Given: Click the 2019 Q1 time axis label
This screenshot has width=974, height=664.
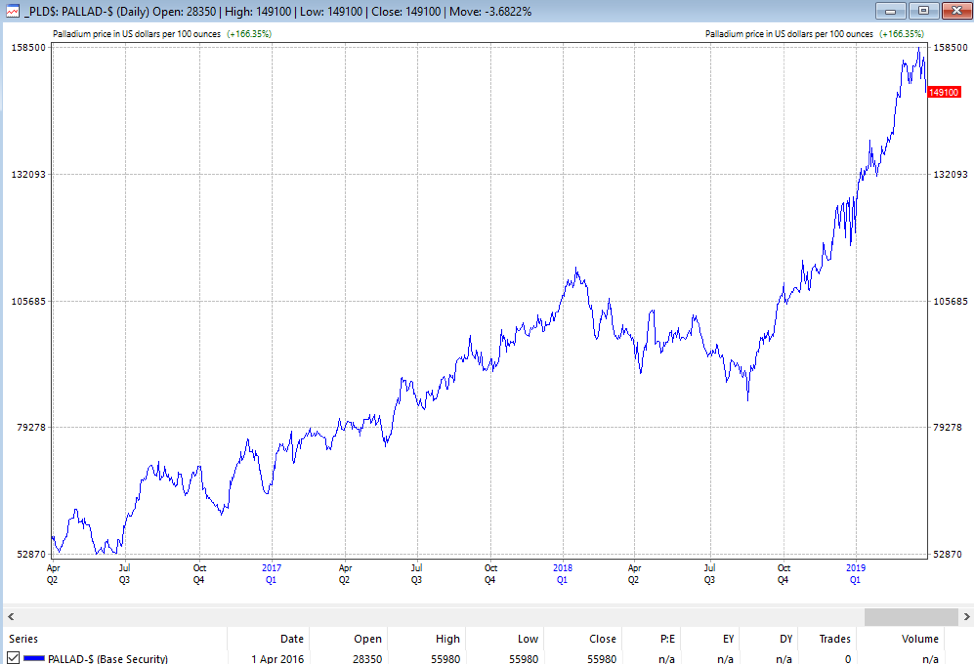Looking at the screenshot, I should point(854,573).
